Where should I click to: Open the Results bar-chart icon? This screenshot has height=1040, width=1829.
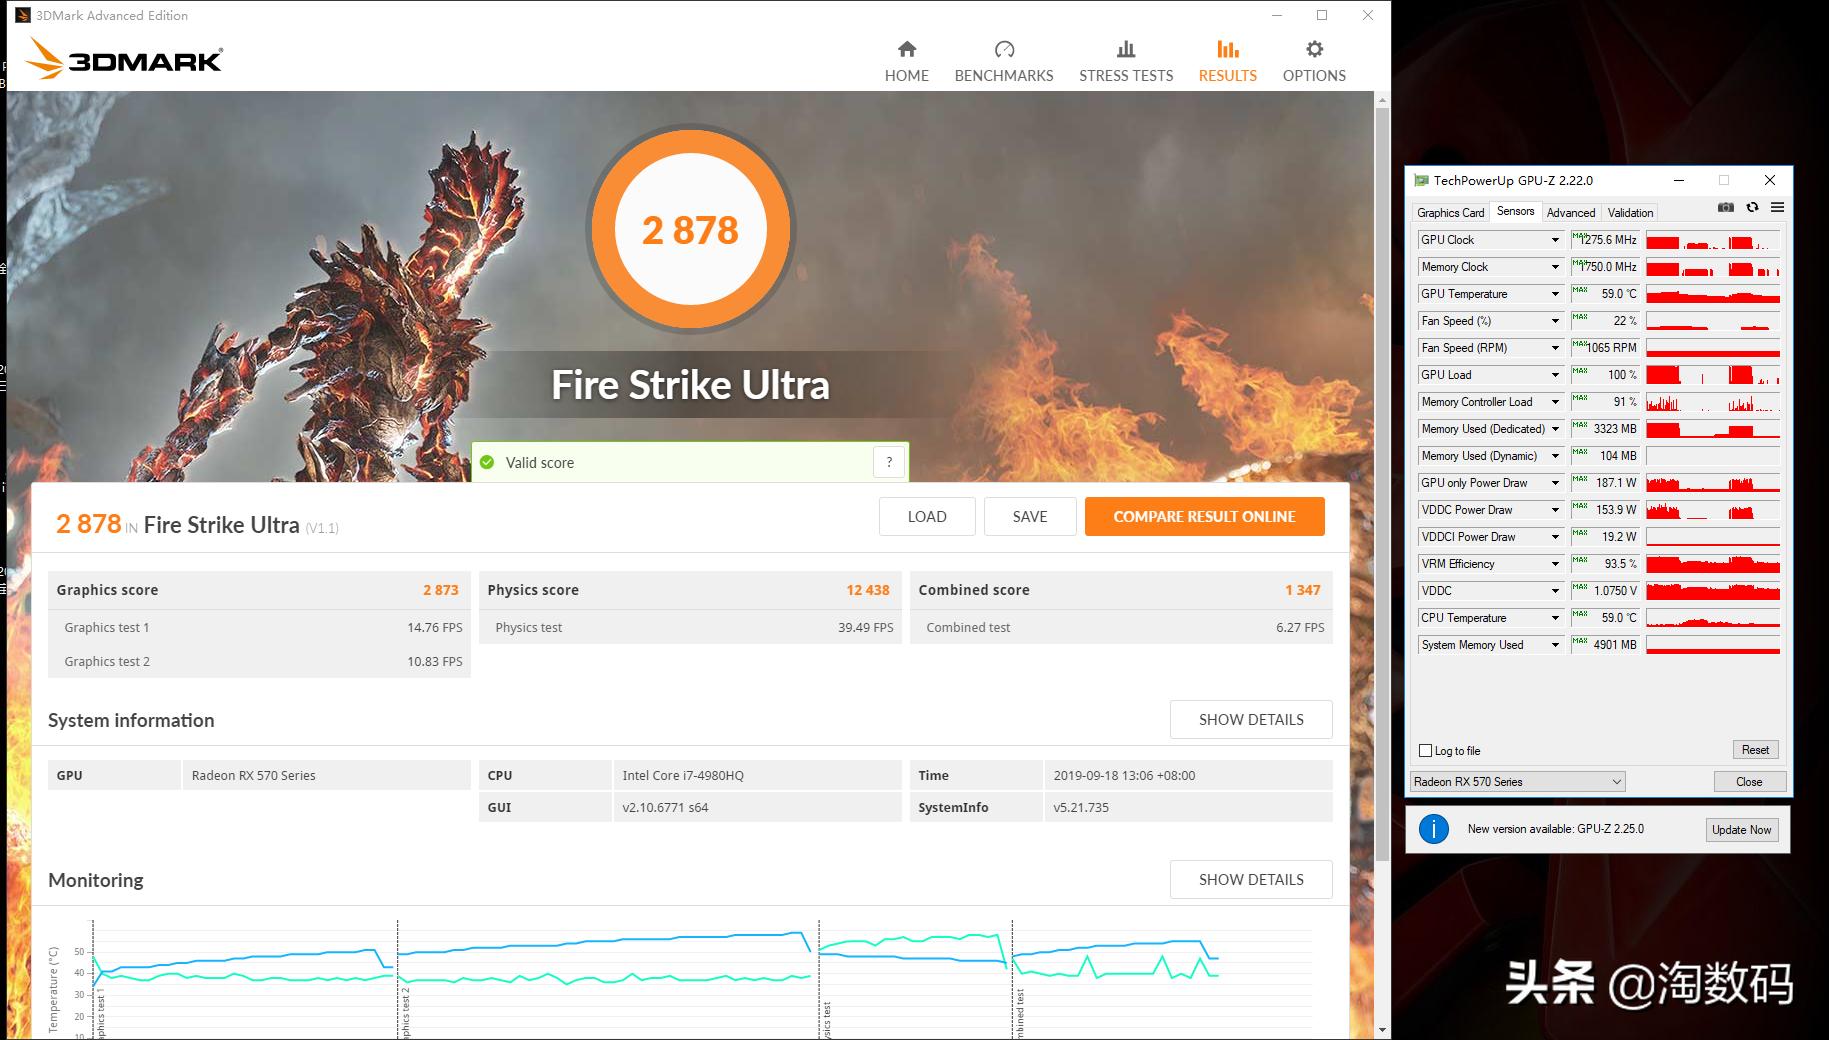click(x=1228, y=49)
